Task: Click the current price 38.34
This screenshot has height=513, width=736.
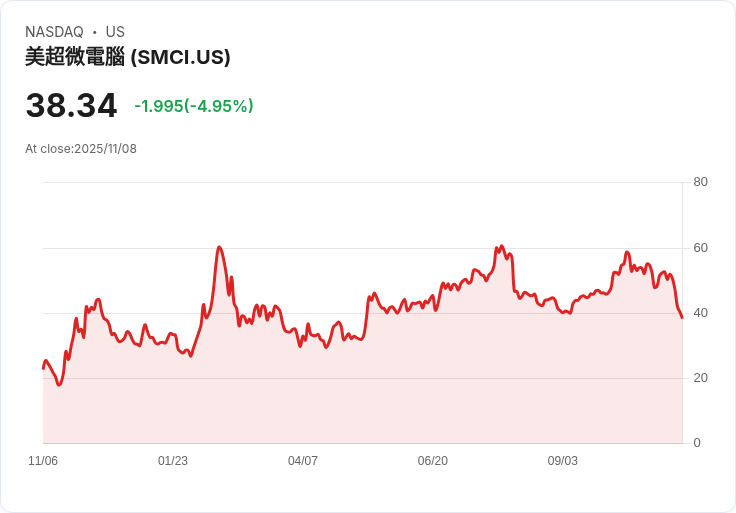Action: pyautogui.click(x=71, y=105)
